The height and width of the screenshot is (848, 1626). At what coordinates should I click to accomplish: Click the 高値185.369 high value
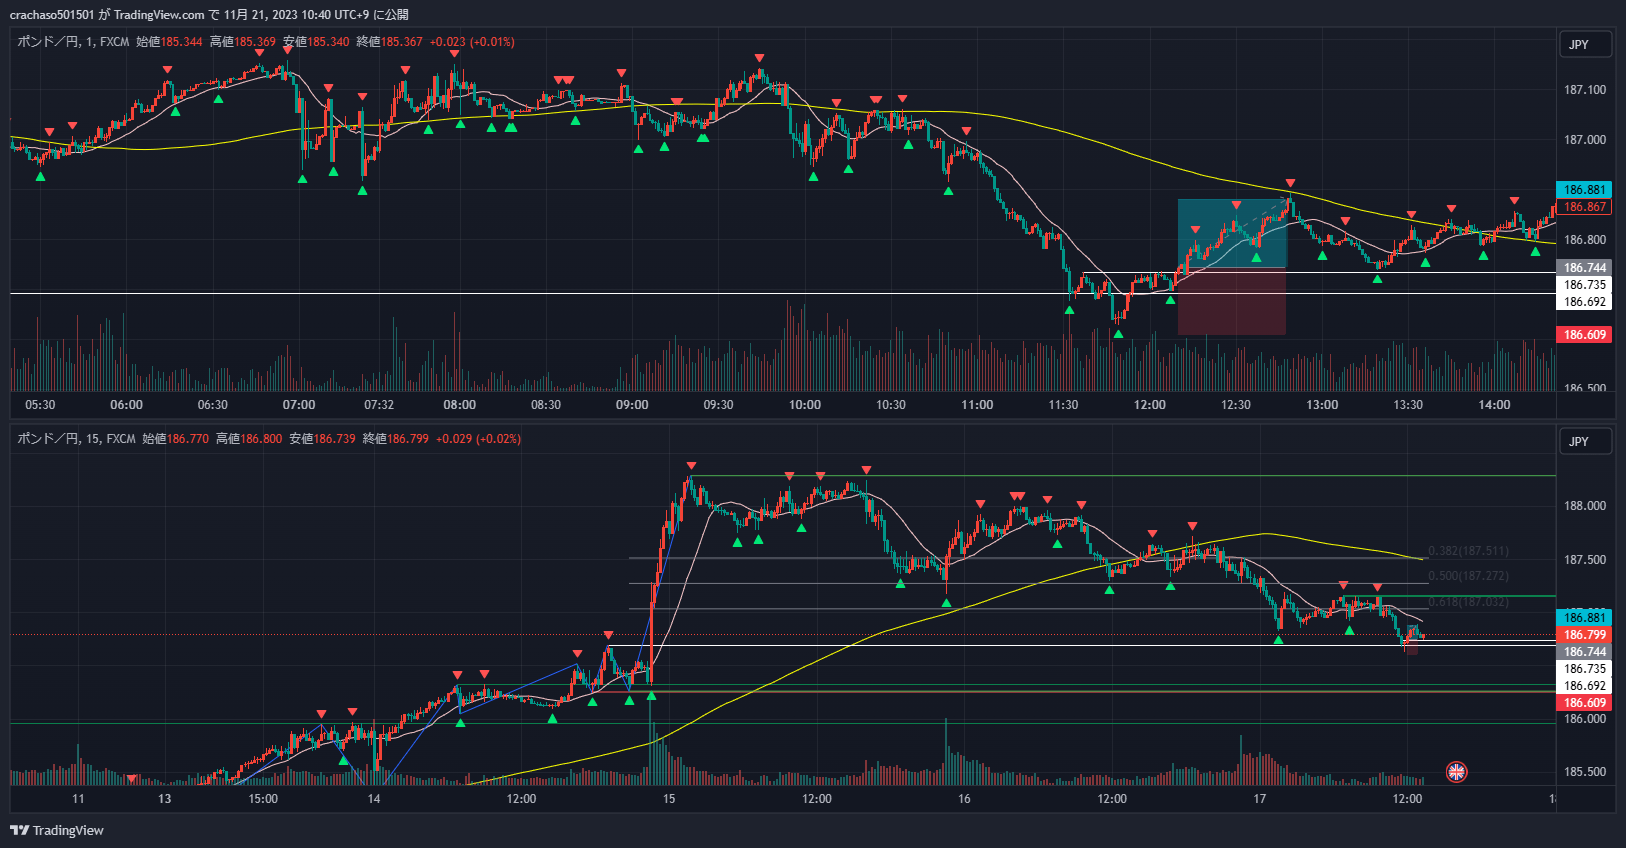242,42
